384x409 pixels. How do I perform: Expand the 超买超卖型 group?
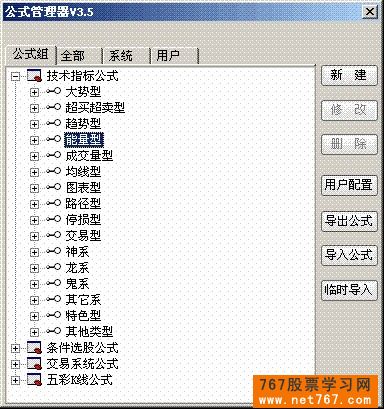pyautogui.click(x=34, y=108)
